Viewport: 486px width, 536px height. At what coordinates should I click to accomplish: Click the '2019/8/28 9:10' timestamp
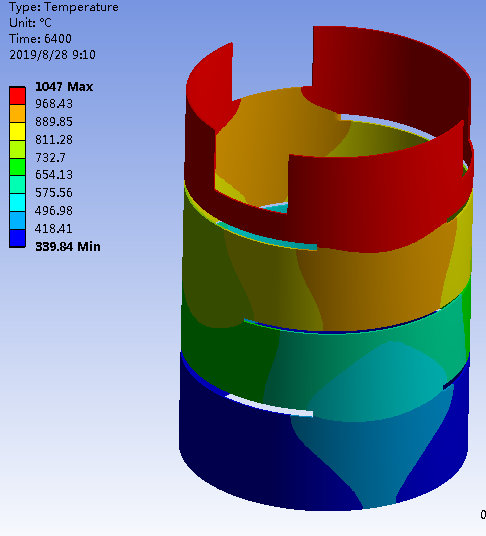pyautogui.click(x=53, y=55)
